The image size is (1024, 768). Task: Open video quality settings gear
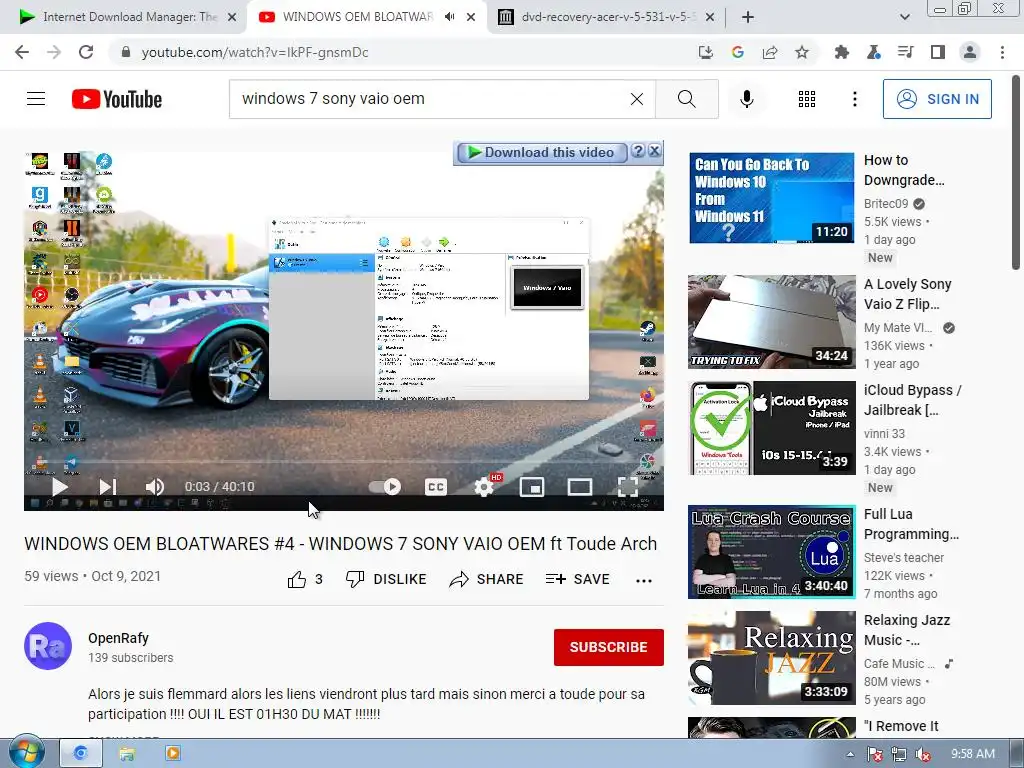(x=485, y=487)
